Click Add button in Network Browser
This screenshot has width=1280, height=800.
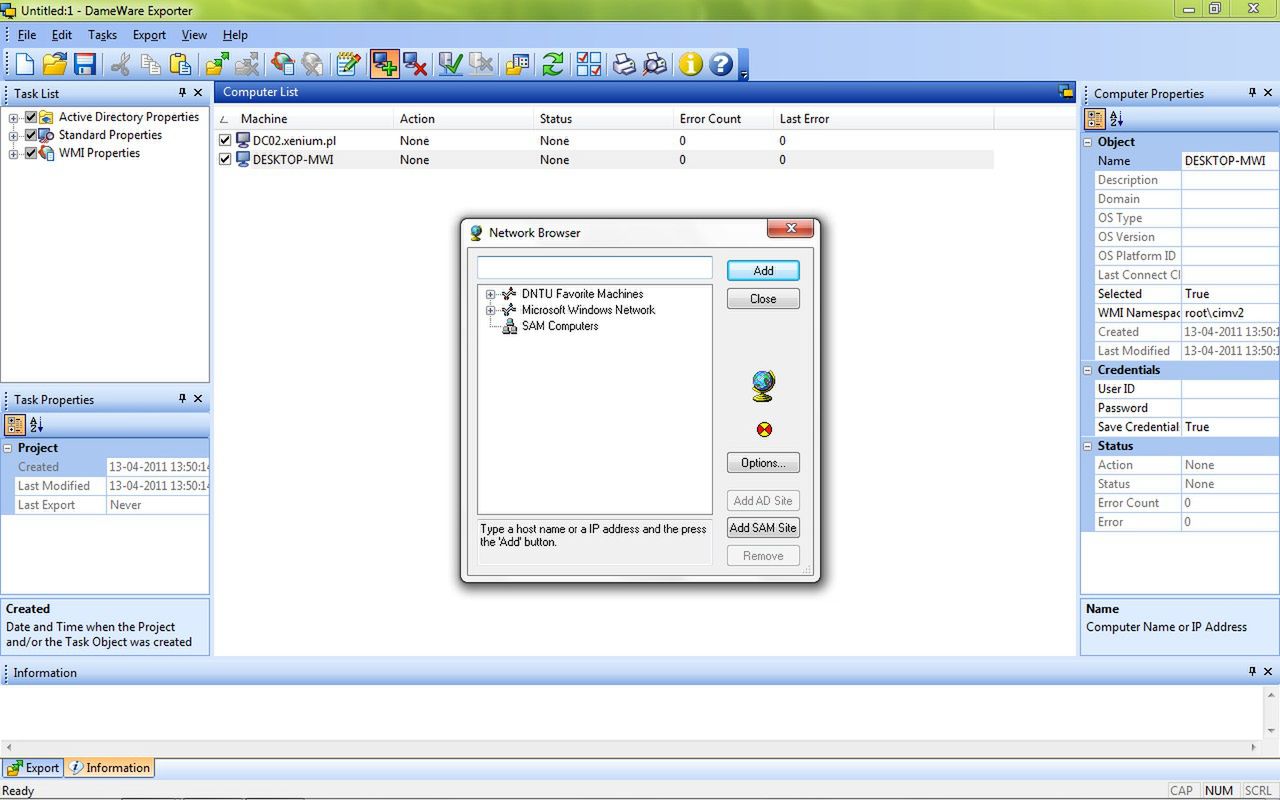coord(763,271)
